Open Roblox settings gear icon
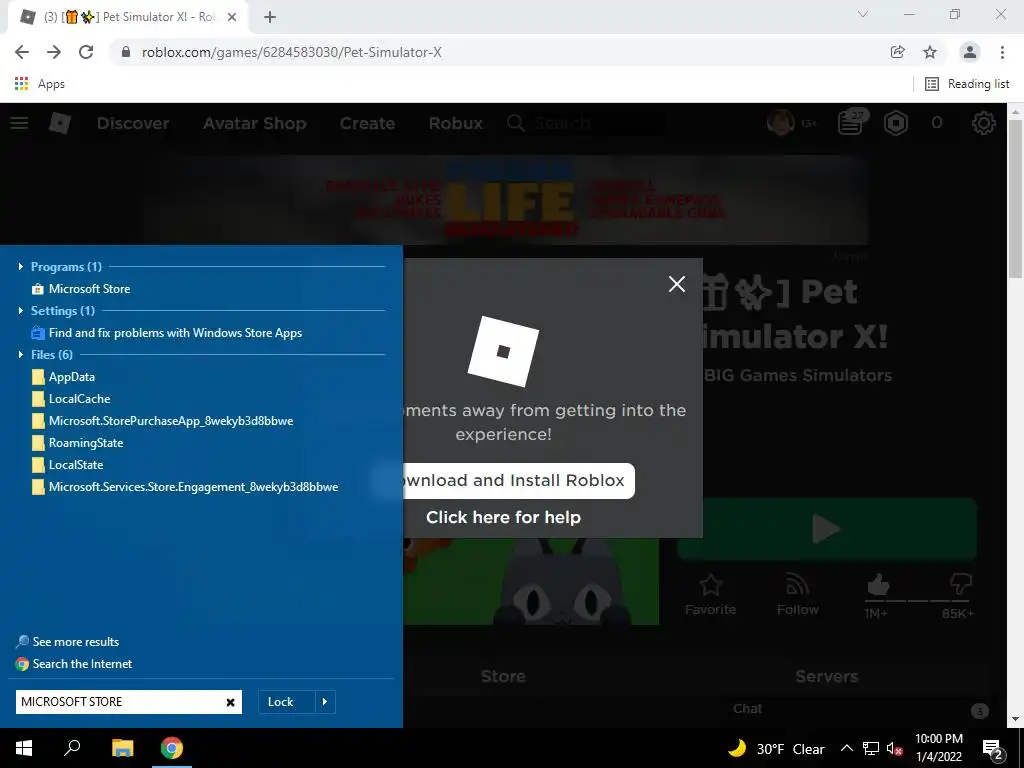The width and height of the screenshot is (1024, 768). 984,123
